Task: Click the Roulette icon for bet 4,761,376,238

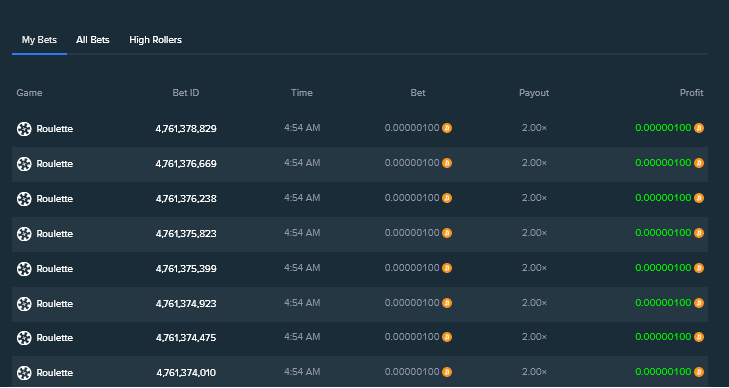Action: click(x=24, y=199)
